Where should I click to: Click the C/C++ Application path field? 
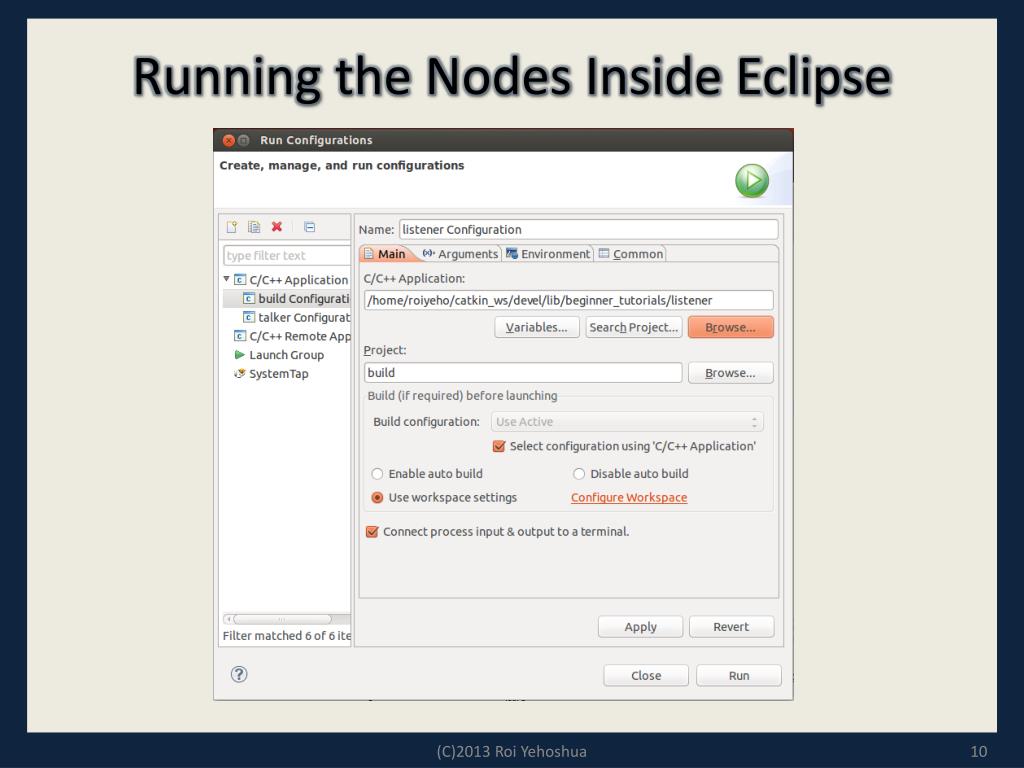coord(568,300)
